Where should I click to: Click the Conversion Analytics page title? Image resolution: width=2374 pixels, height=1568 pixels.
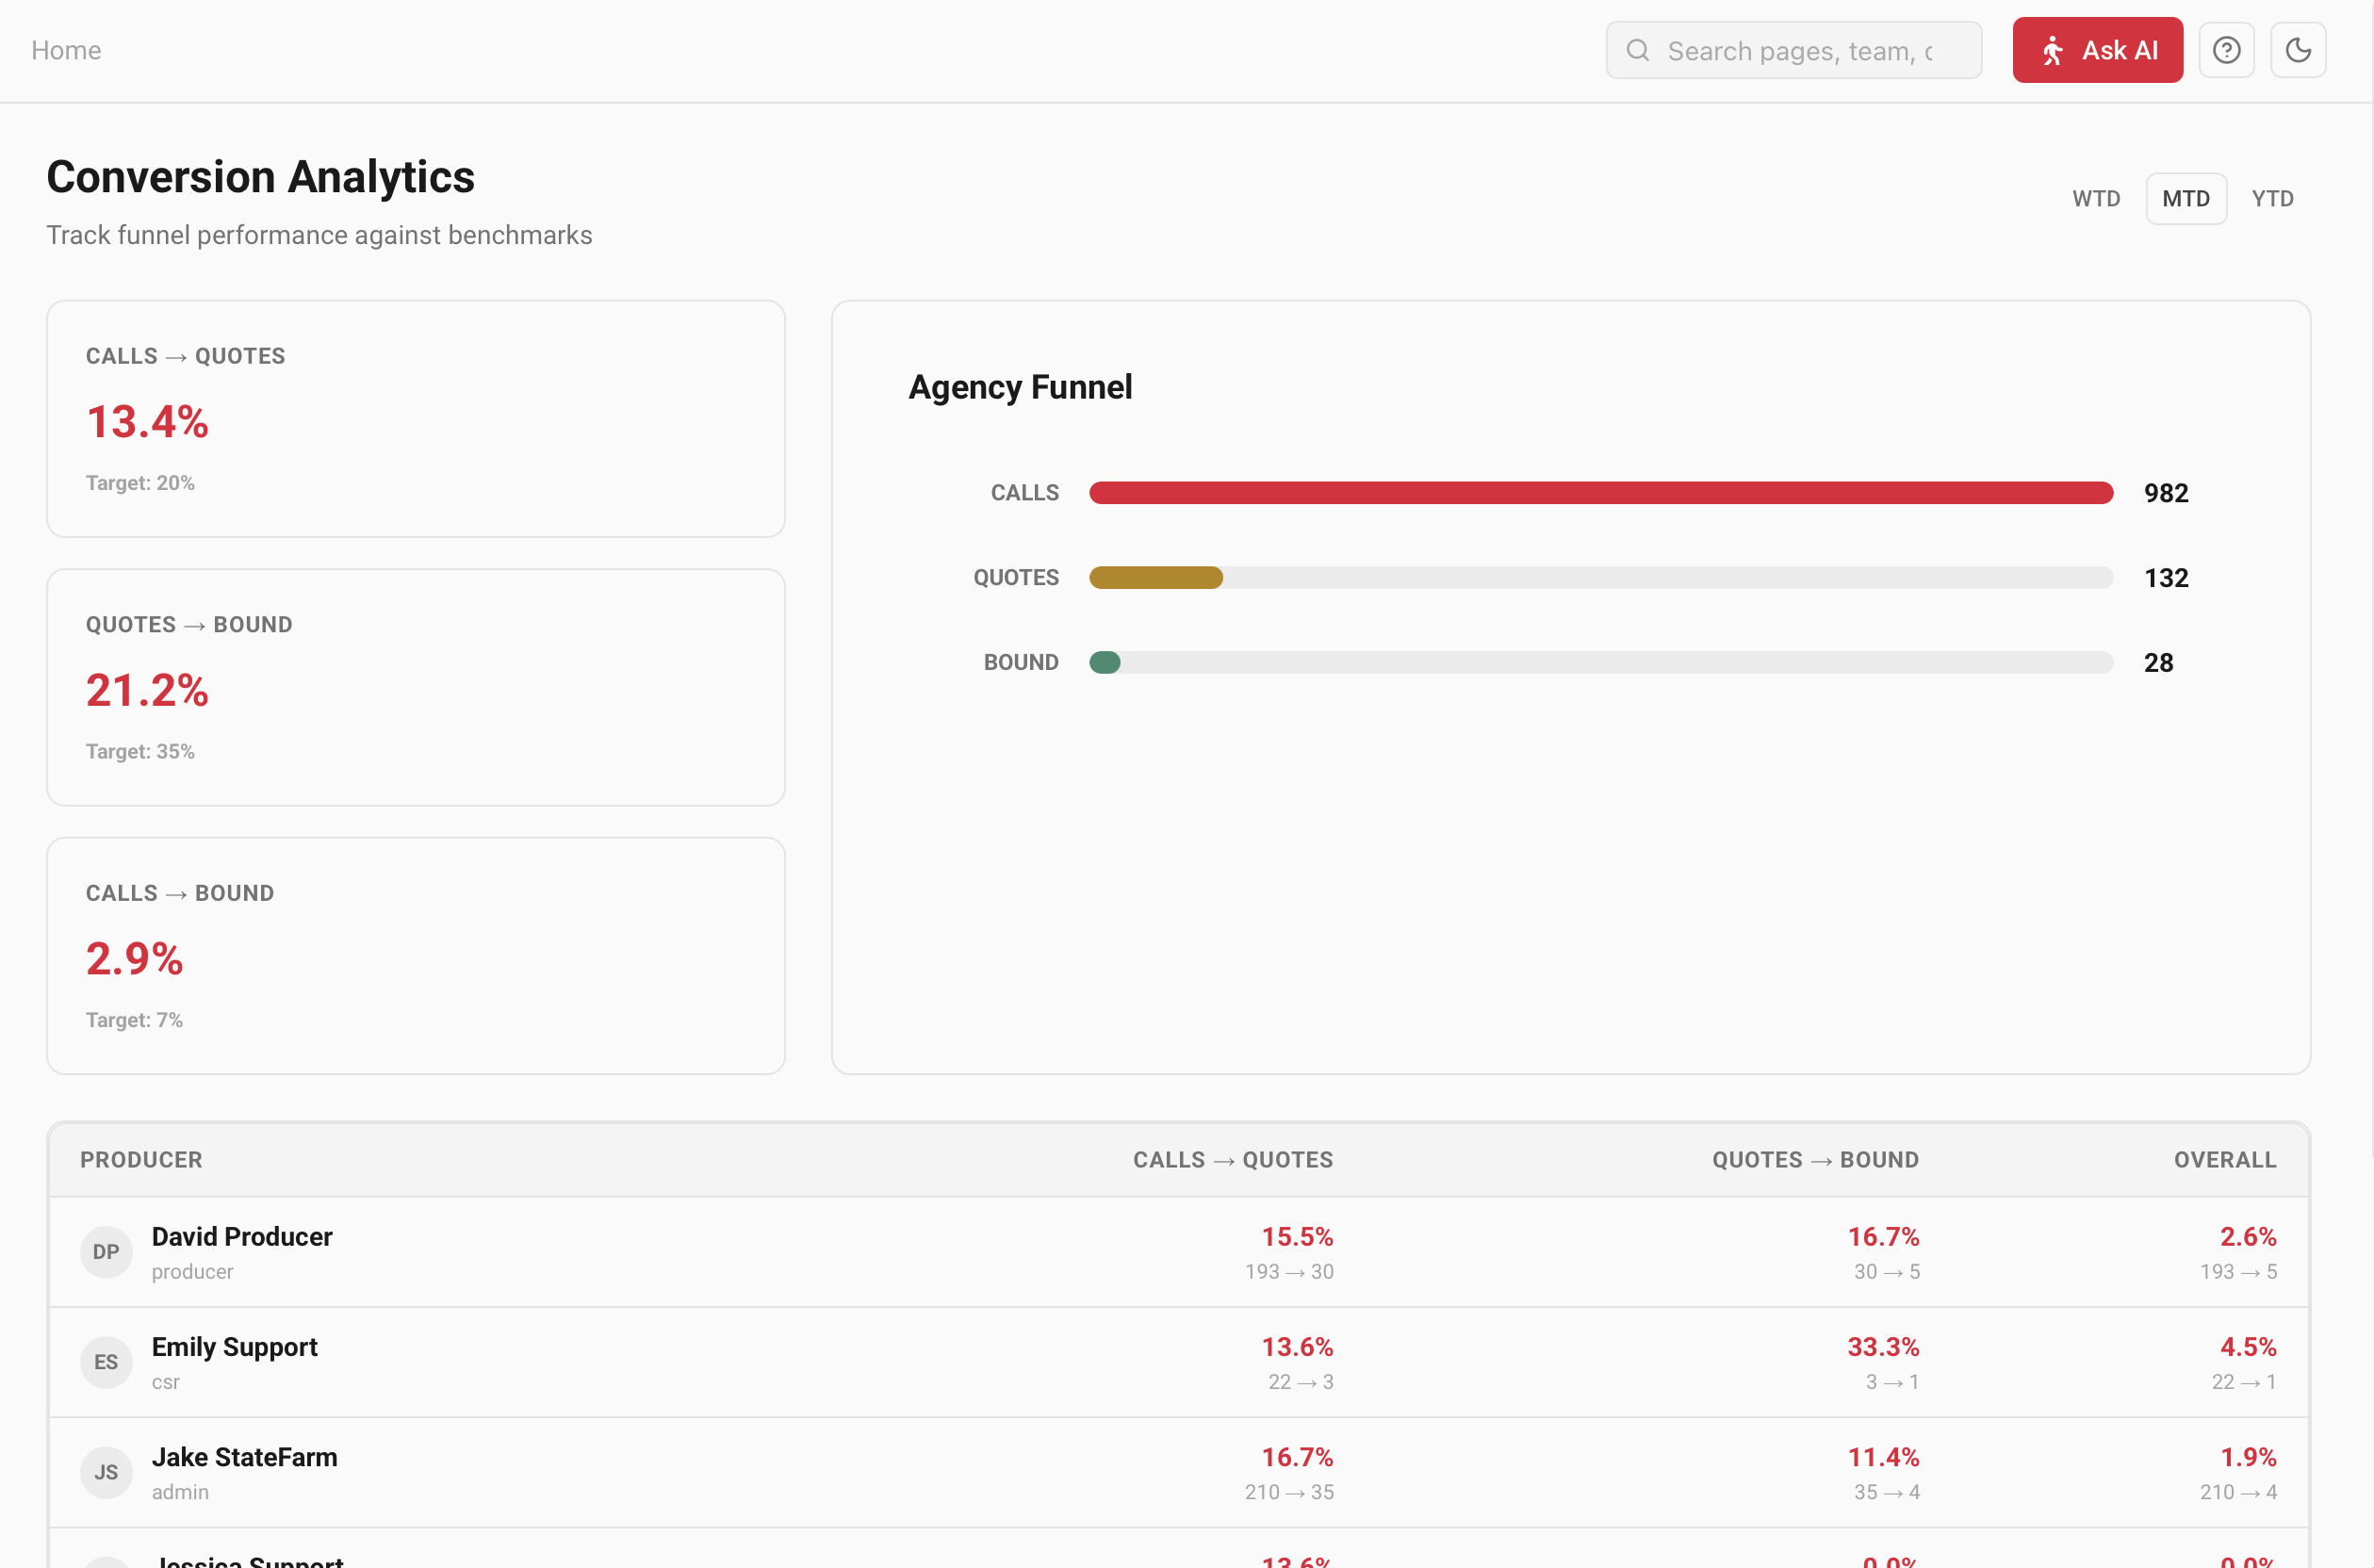coord(260,177)
